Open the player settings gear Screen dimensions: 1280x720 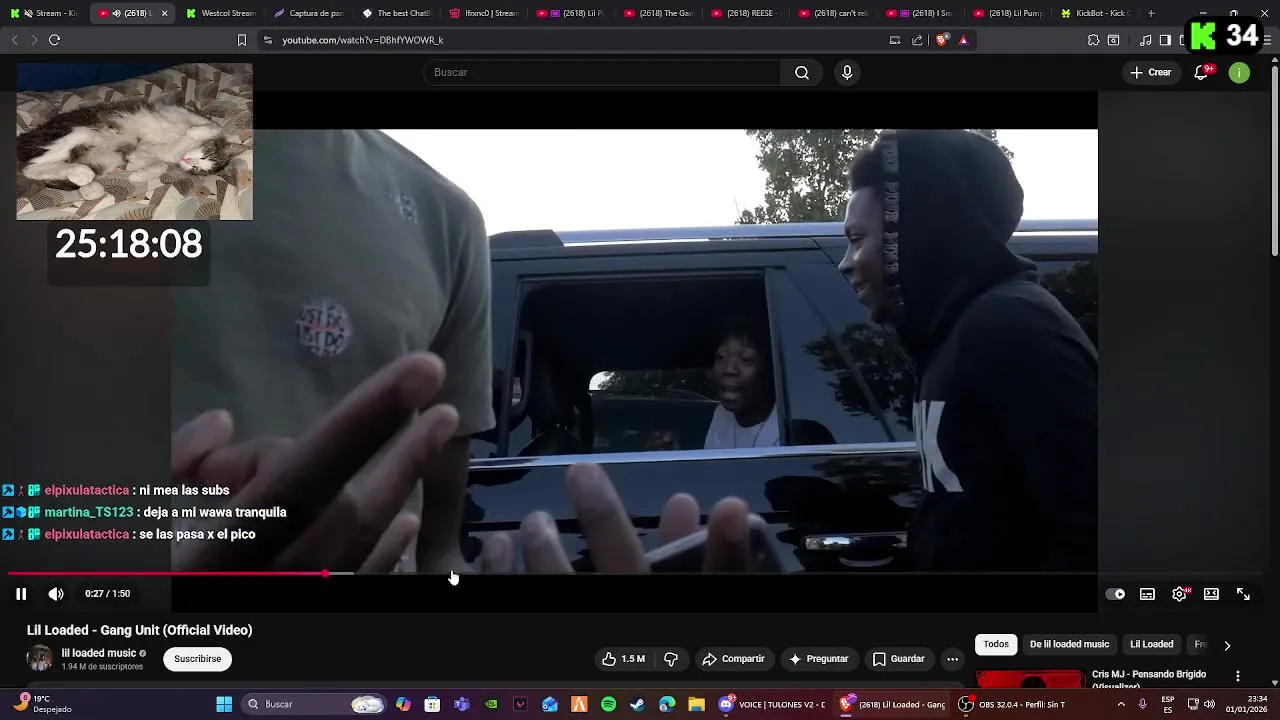[1179, 594]
